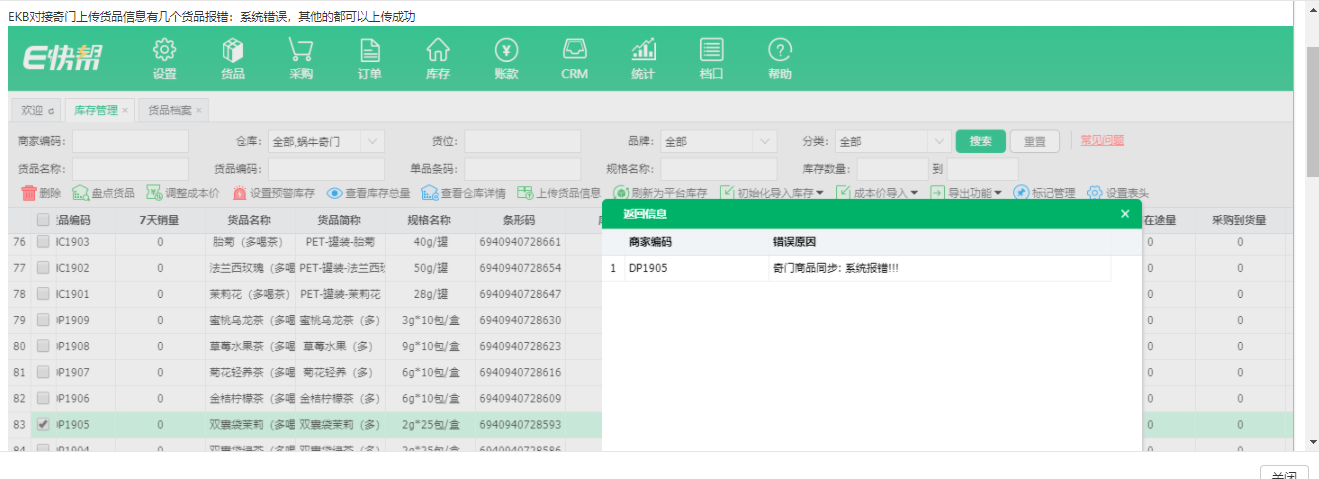Open the 库存 inventory module
The image size is (1319, 479).
(x=437, y=59)
